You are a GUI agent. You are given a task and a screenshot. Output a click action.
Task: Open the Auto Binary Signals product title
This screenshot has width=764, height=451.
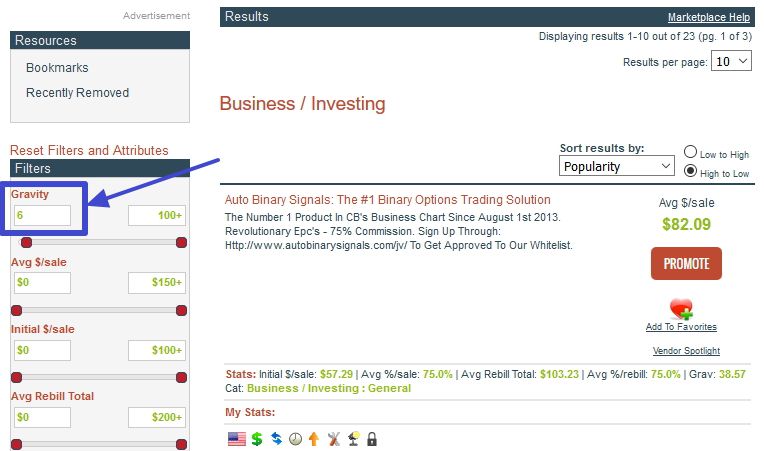pos(387,200)
